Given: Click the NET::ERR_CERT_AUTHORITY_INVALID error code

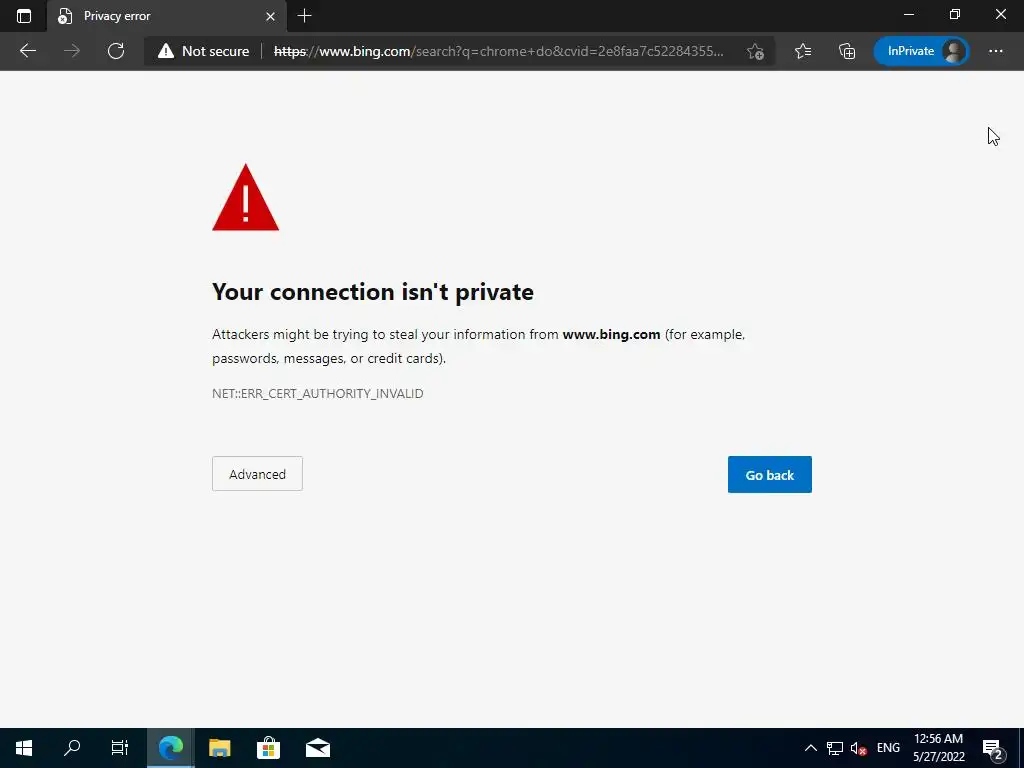Looking at the screenshot, I should click(317, 393).
